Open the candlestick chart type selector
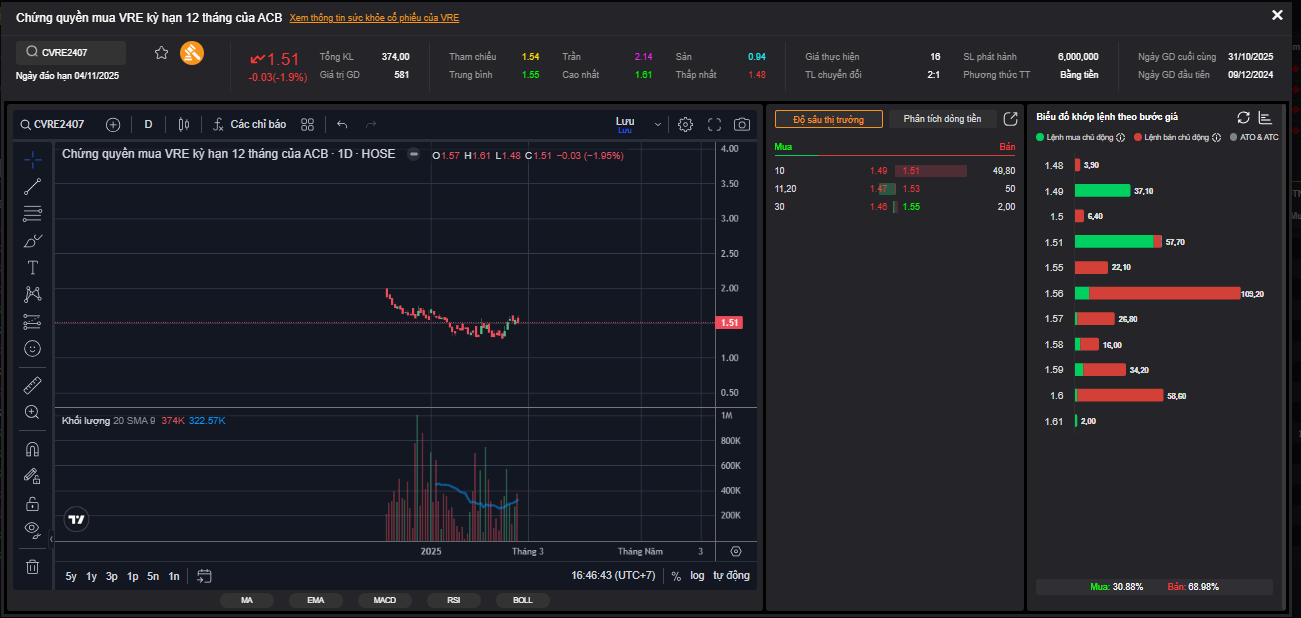Screen dimensions: 1301x618 click(183, 125)
